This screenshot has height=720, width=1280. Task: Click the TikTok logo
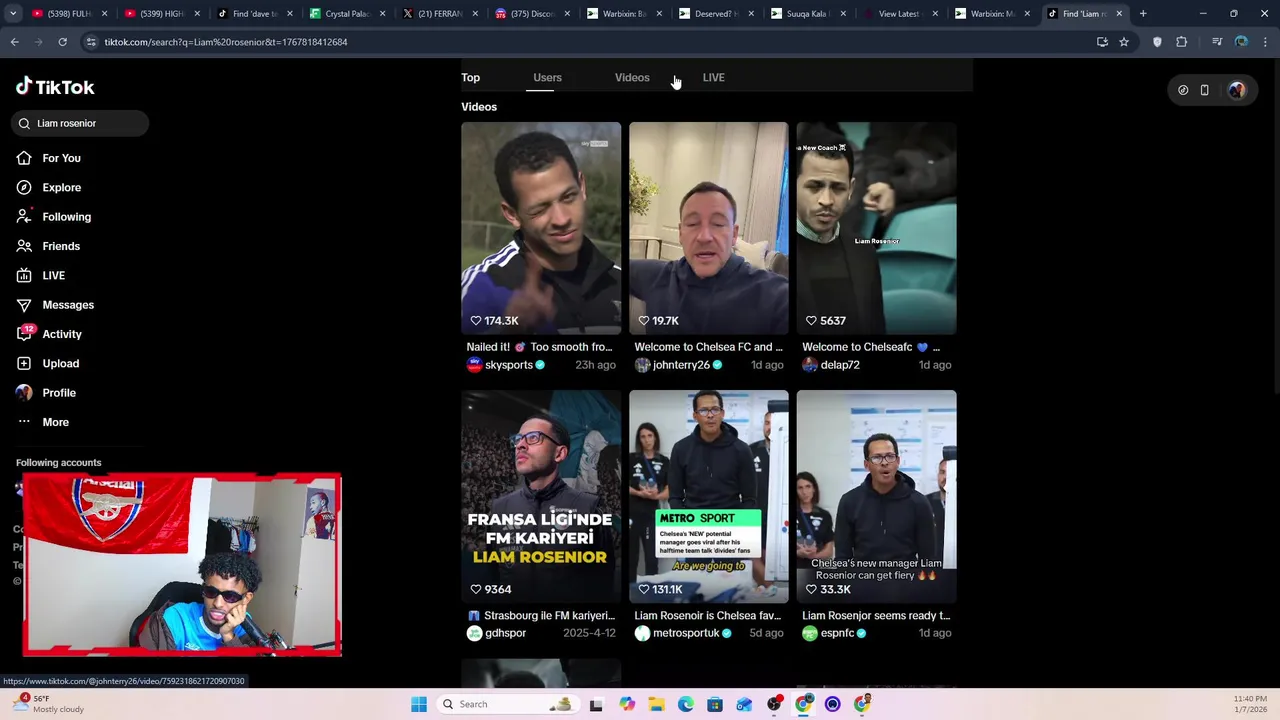(x=55, y=87)
